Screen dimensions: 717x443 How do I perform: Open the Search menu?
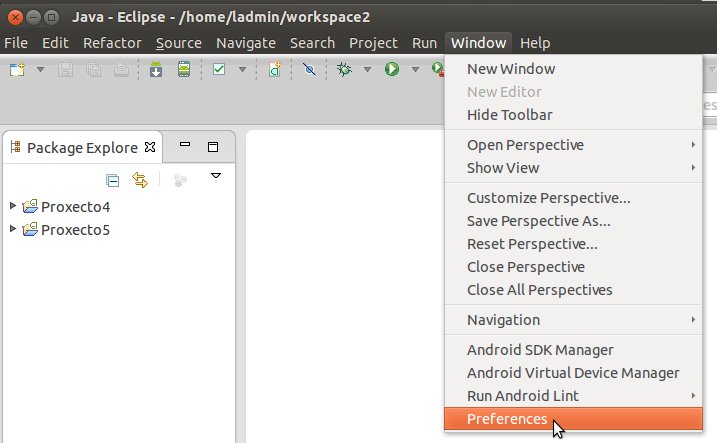(x=312, y=43)
